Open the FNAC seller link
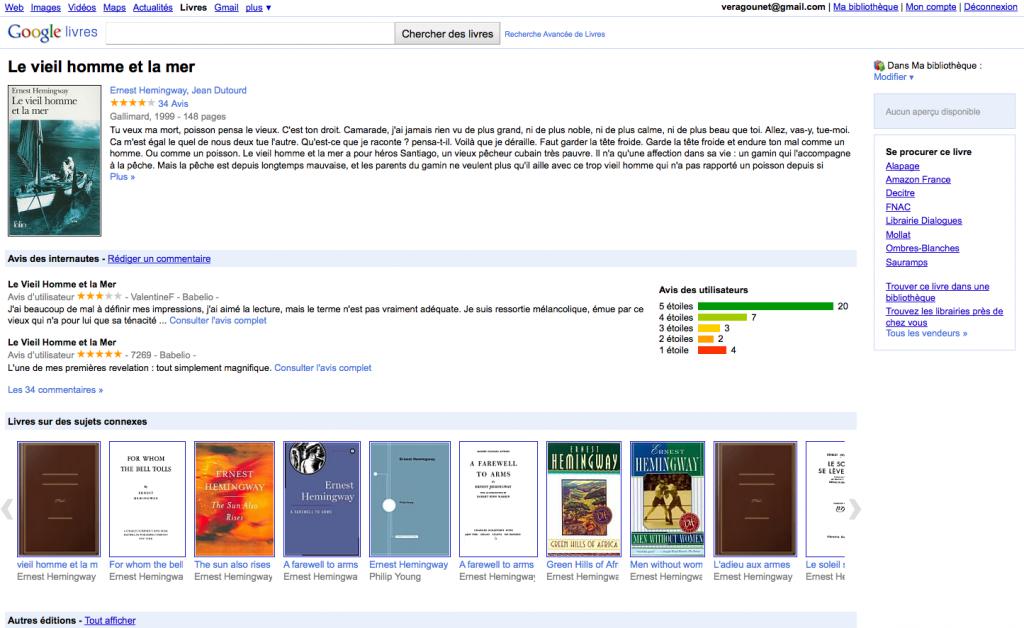 pyautogui.click(x=898, y=207)
